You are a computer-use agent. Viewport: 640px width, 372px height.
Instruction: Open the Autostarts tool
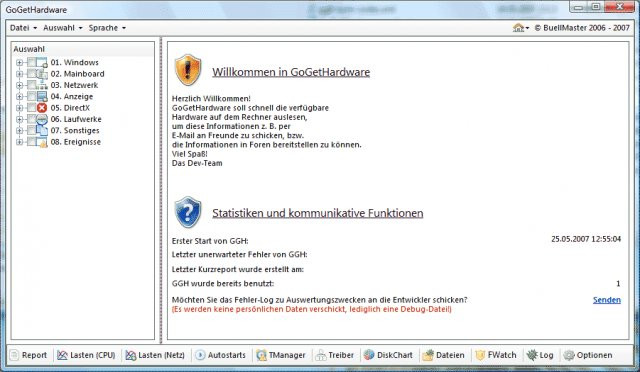coord(220,355)
